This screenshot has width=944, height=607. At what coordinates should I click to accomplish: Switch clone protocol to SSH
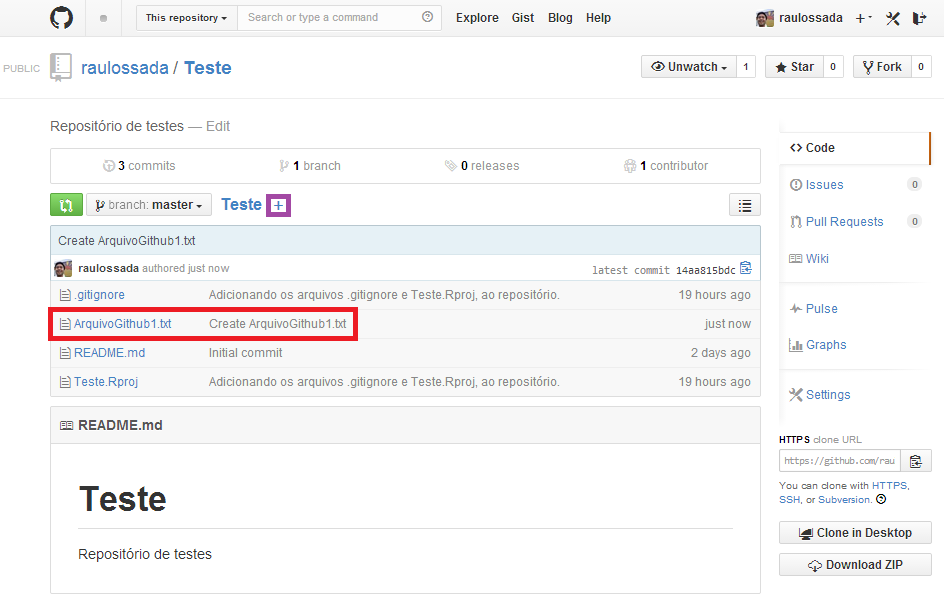tap(789, 500)
